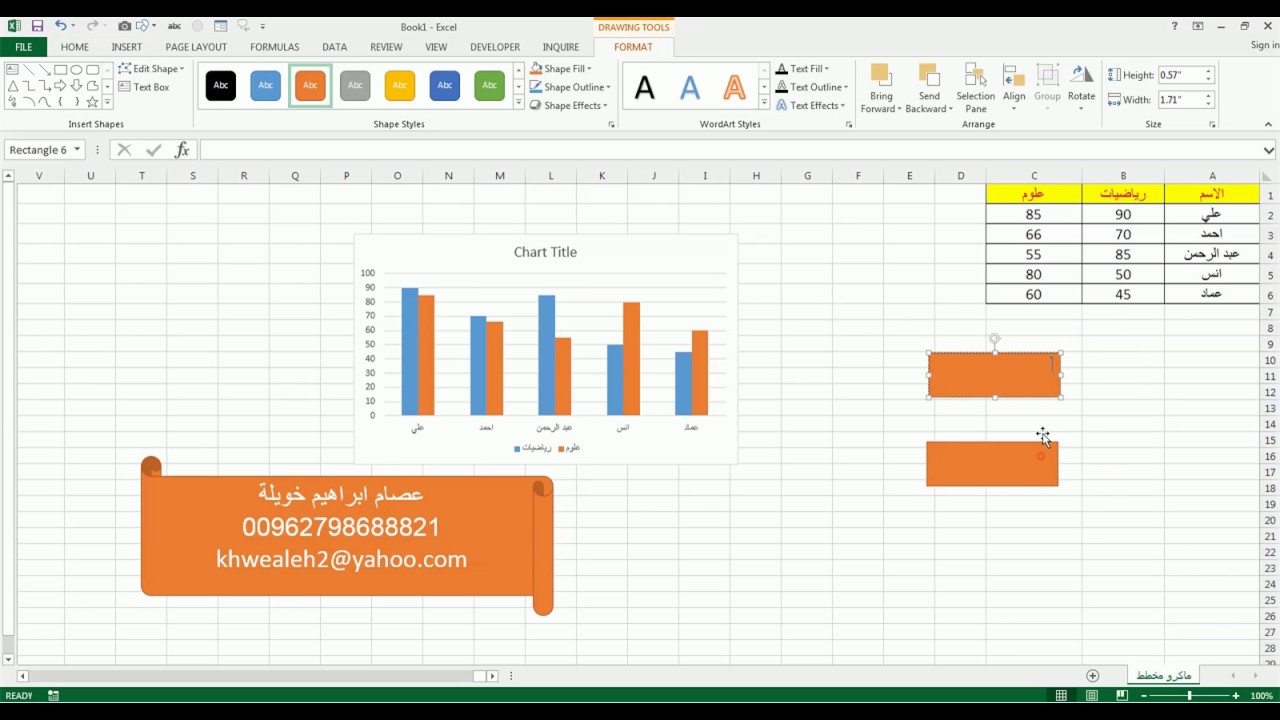Click the shape Height field
Image resolution: width=1280 pixels, height=720 pixels.
coord(1181,75)
